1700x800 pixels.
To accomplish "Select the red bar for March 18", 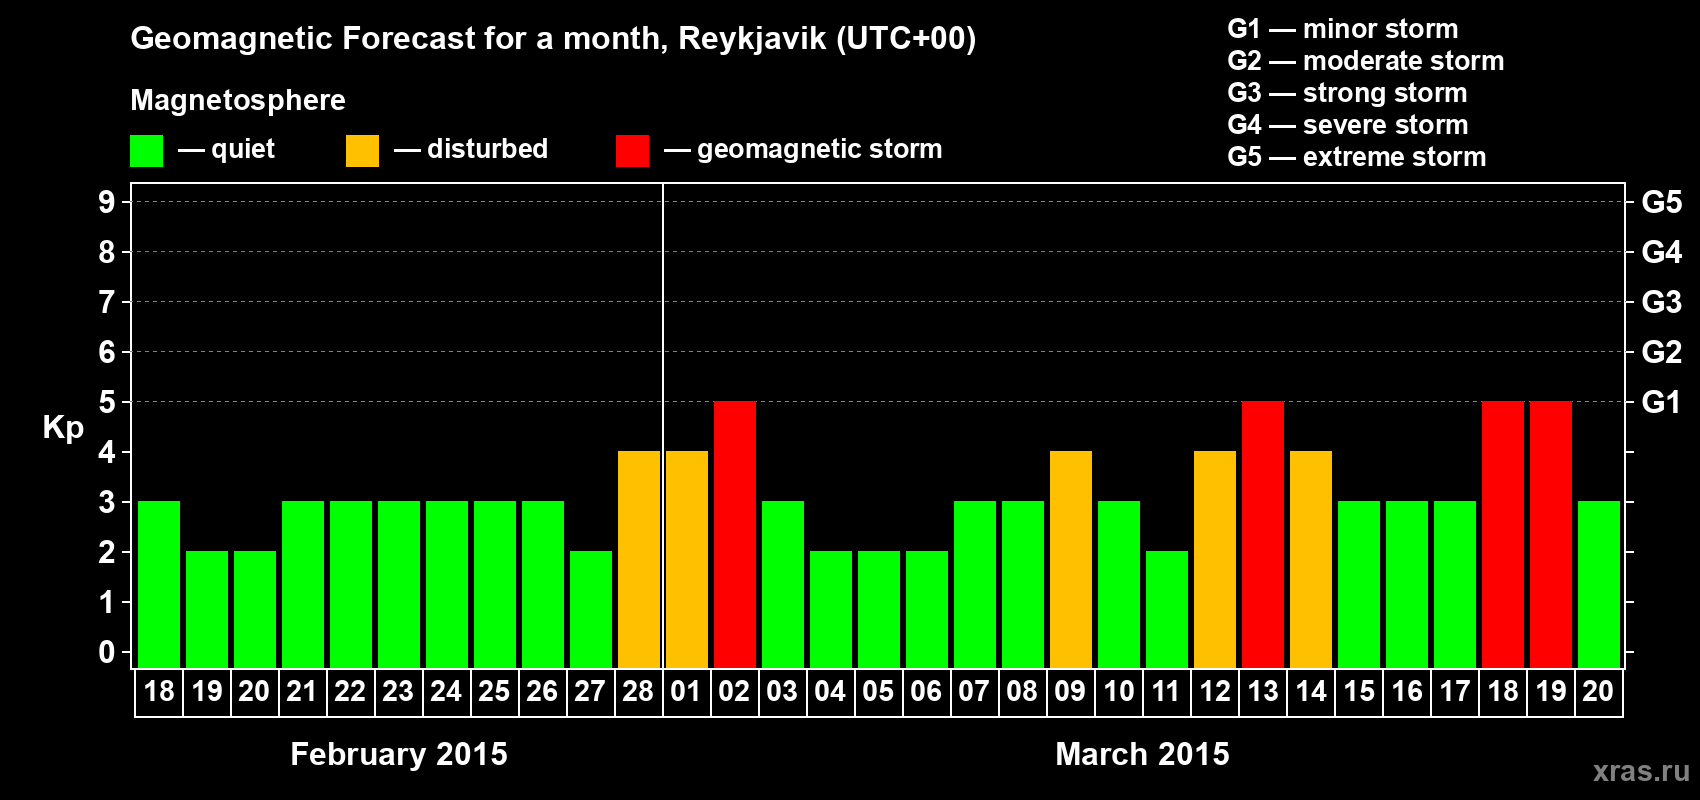I will (1503, 534).
